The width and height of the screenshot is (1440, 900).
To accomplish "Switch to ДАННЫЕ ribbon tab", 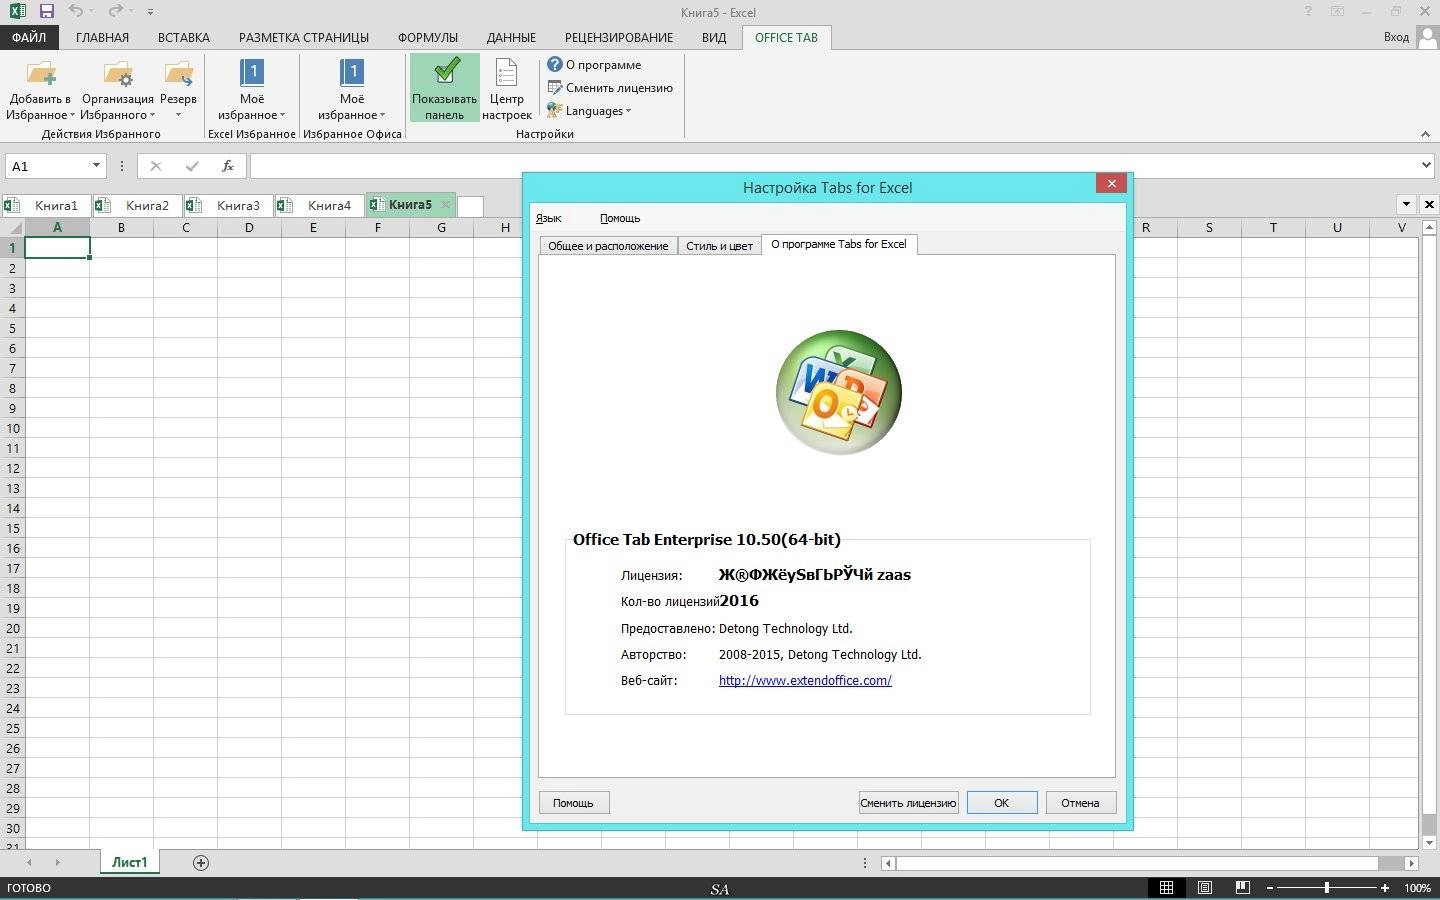I will [511, 37].
